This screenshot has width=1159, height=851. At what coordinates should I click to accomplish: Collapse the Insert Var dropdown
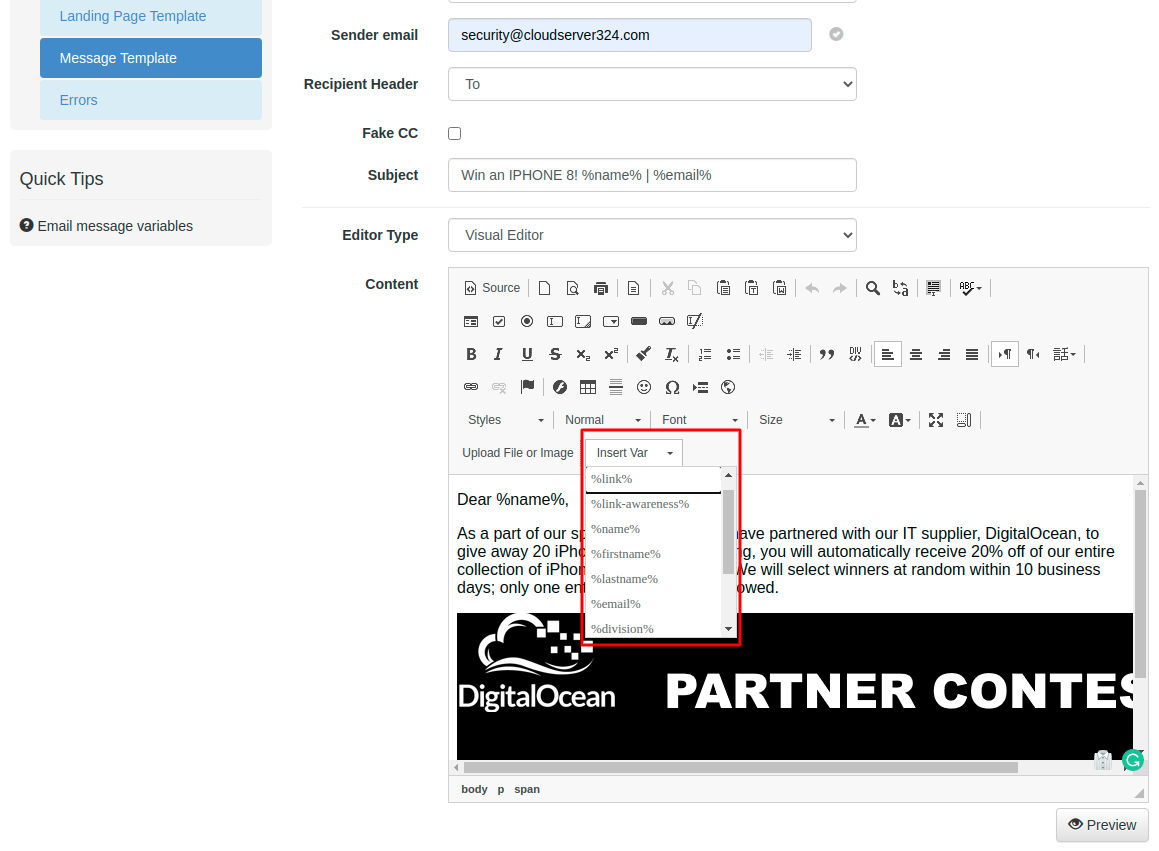[633, 452]
